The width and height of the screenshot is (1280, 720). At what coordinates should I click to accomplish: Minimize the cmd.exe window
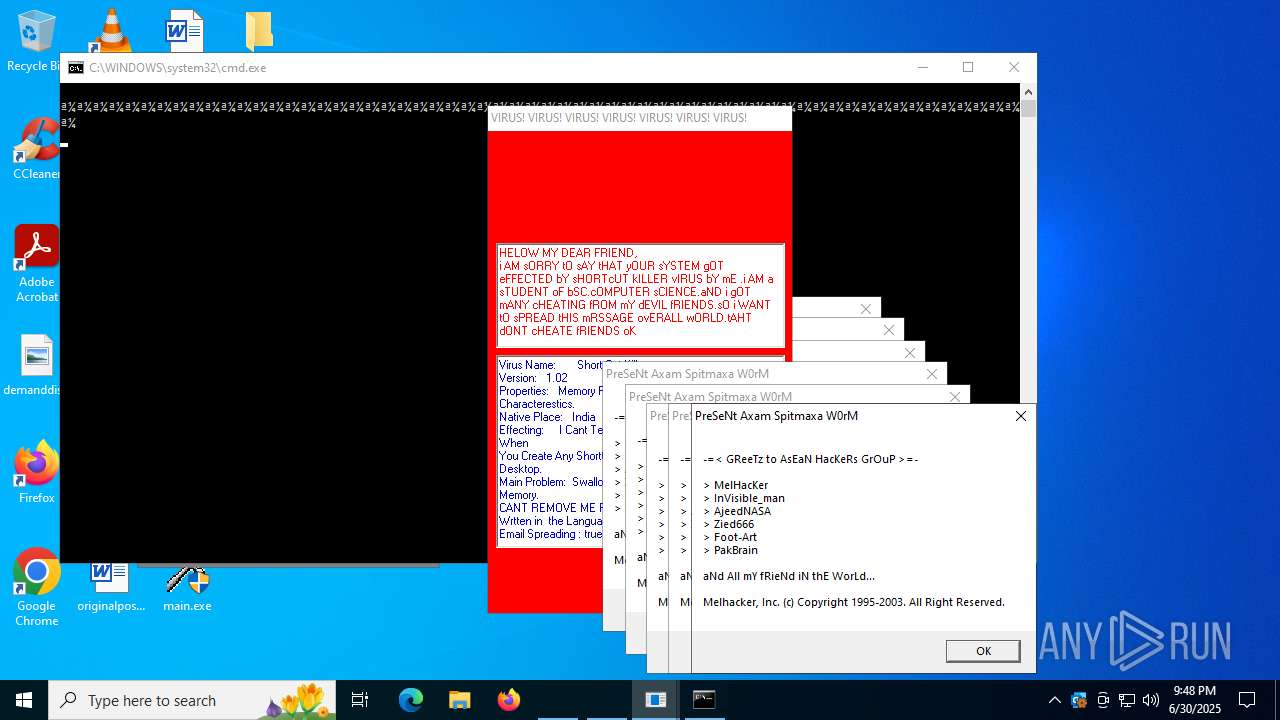pyautogui.click(x=921, y=67)
